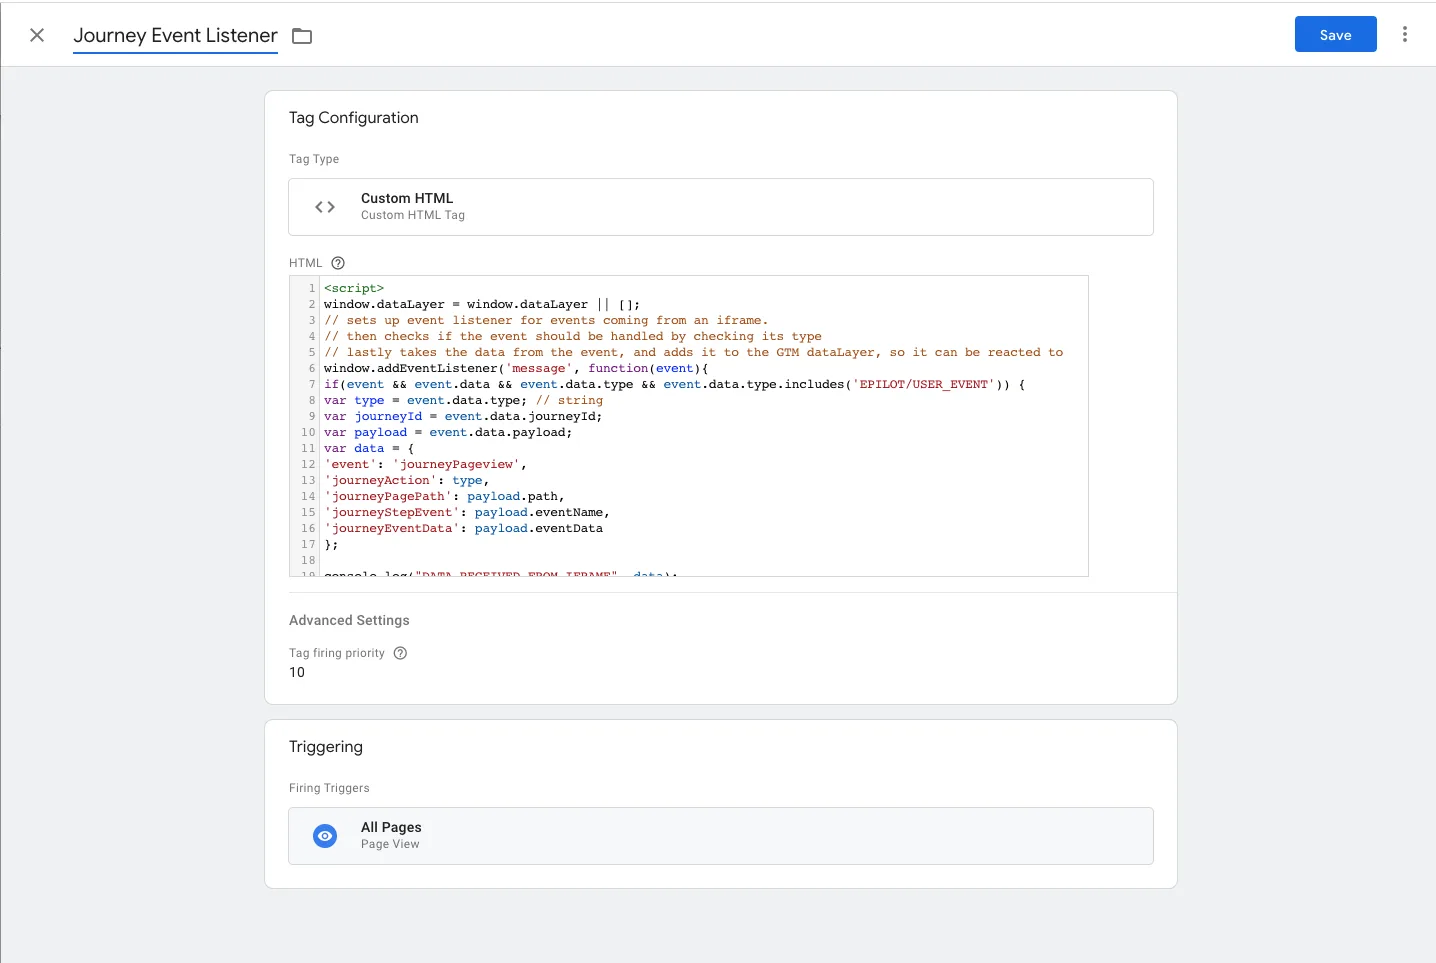Select the Custom HTML tag type row
1436x963 pixels.
point(720,207)
